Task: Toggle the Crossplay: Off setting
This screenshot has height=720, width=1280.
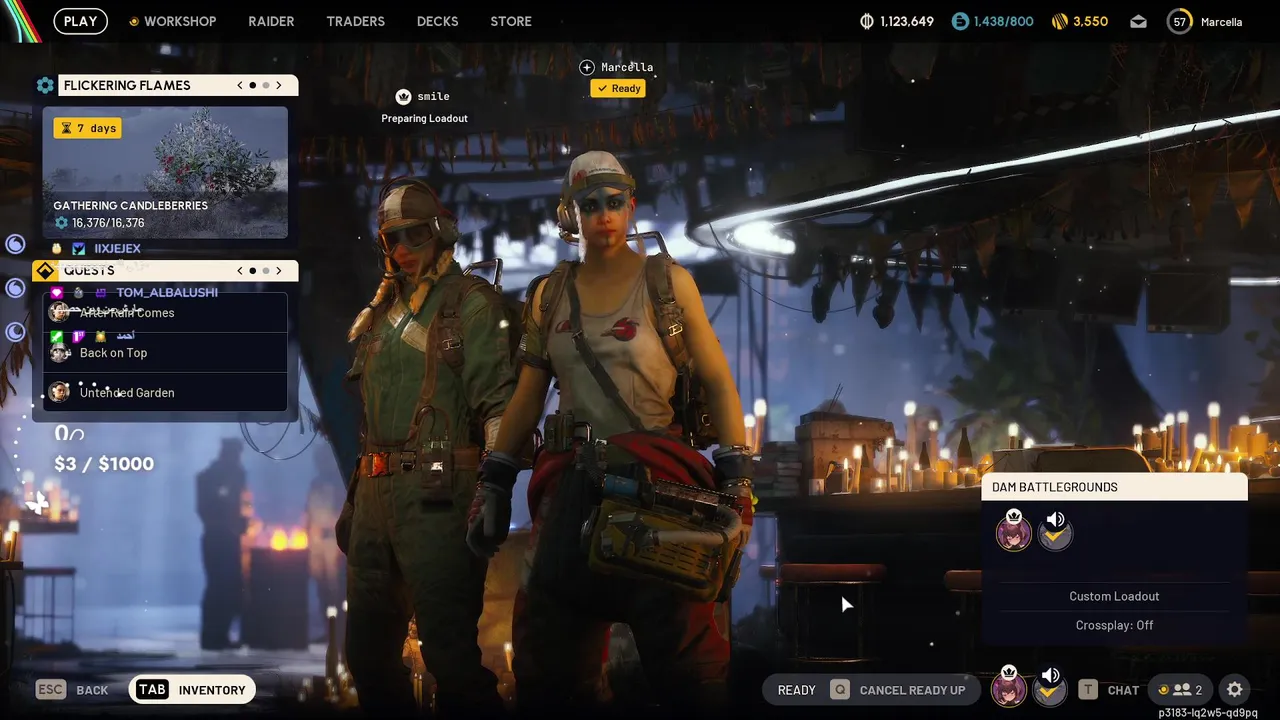Action: point(1114,625)
